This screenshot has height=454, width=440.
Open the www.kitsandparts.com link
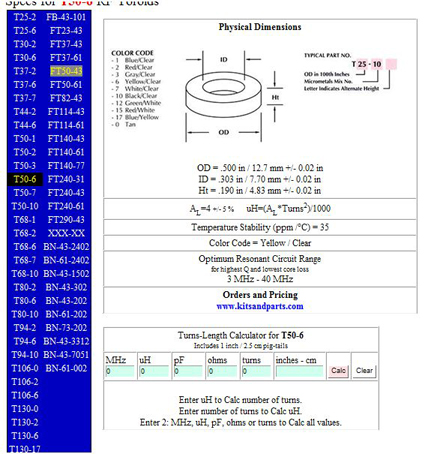point(260,306)
